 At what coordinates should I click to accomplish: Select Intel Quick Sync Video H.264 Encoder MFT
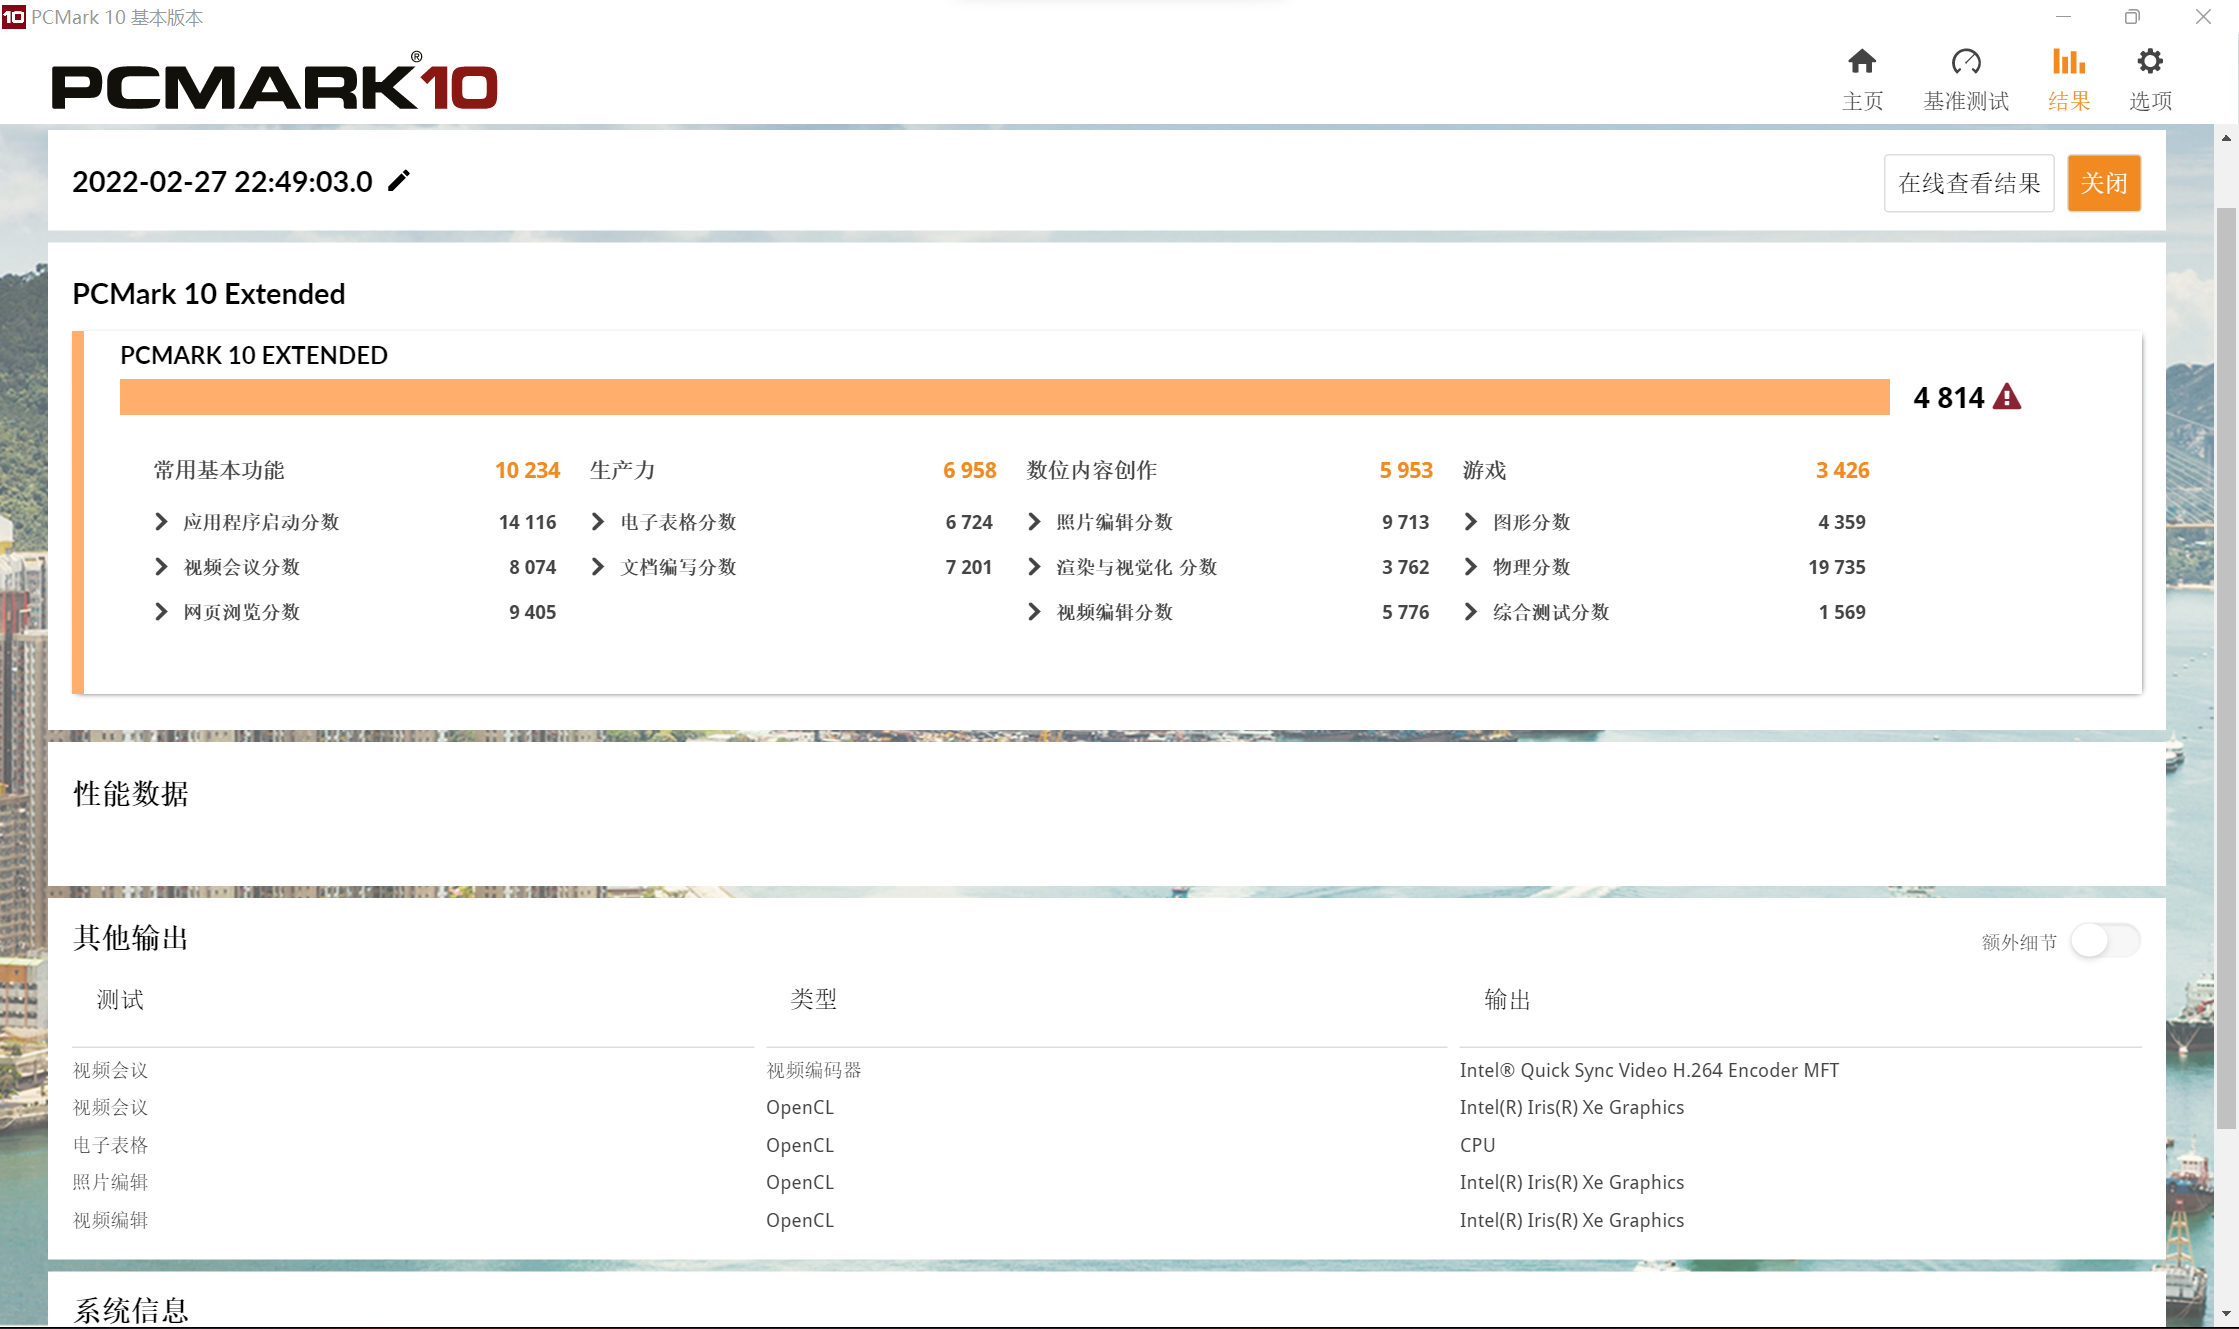click(1649, 1070)
